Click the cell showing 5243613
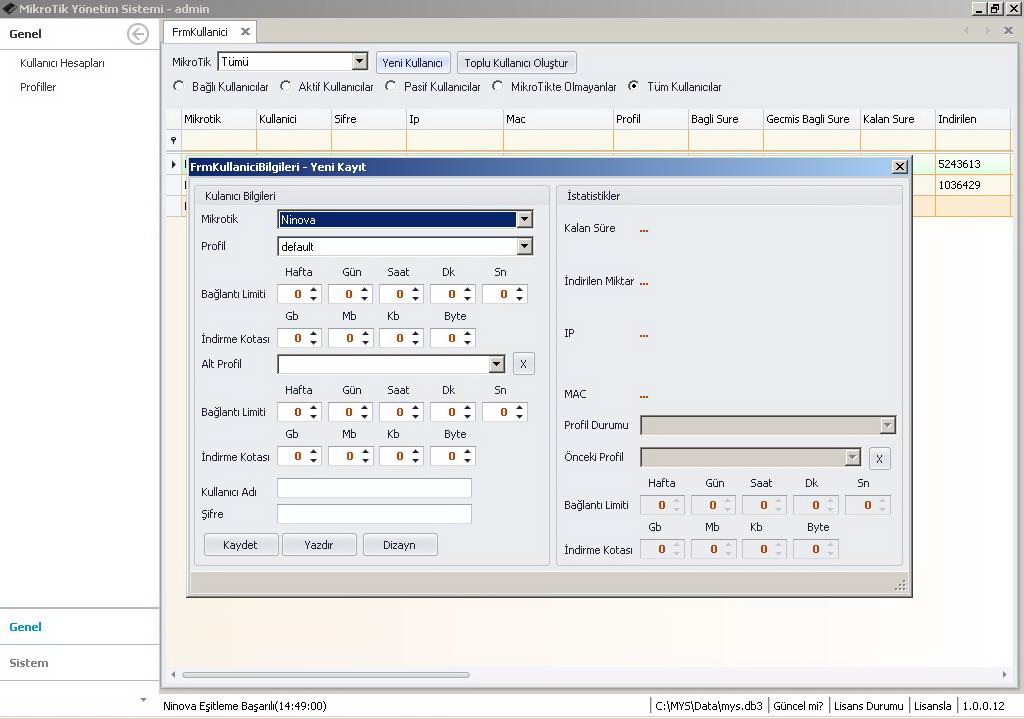The width and height of the screenshot is (1024, 719). (973, 164)
